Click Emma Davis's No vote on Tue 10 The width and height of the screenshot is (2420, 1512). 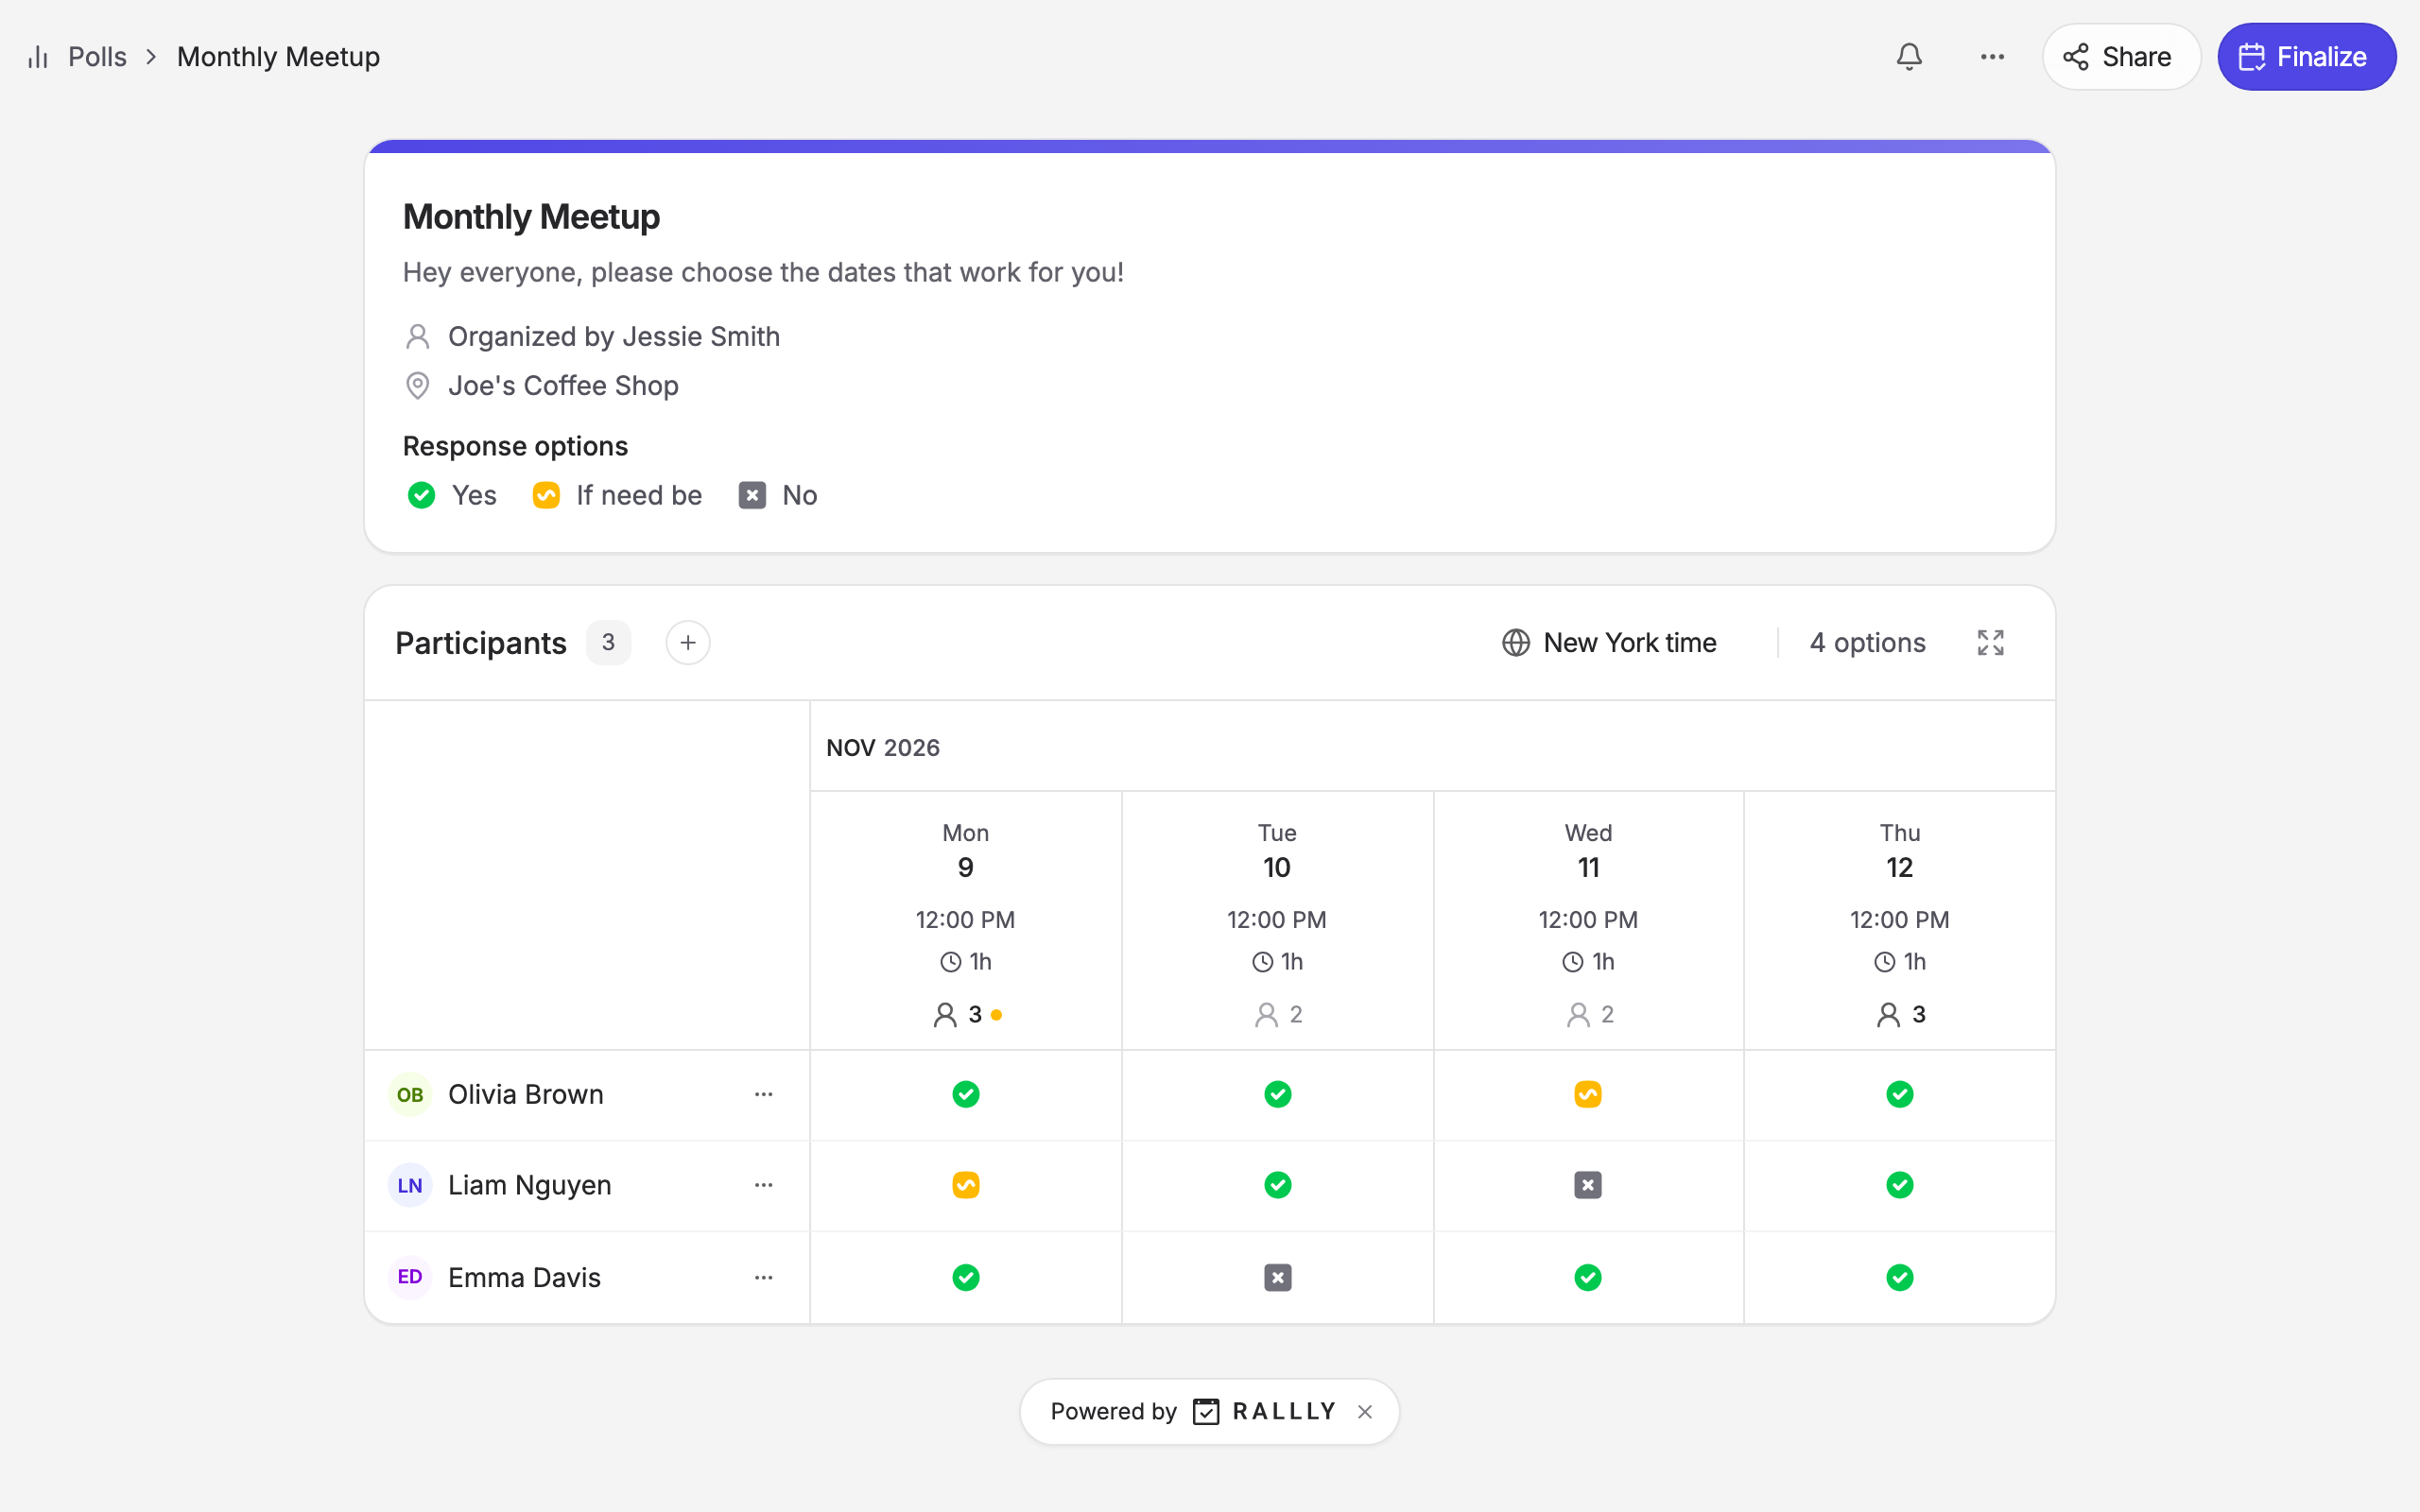pyautogui.click(x=1277, y=1277)
